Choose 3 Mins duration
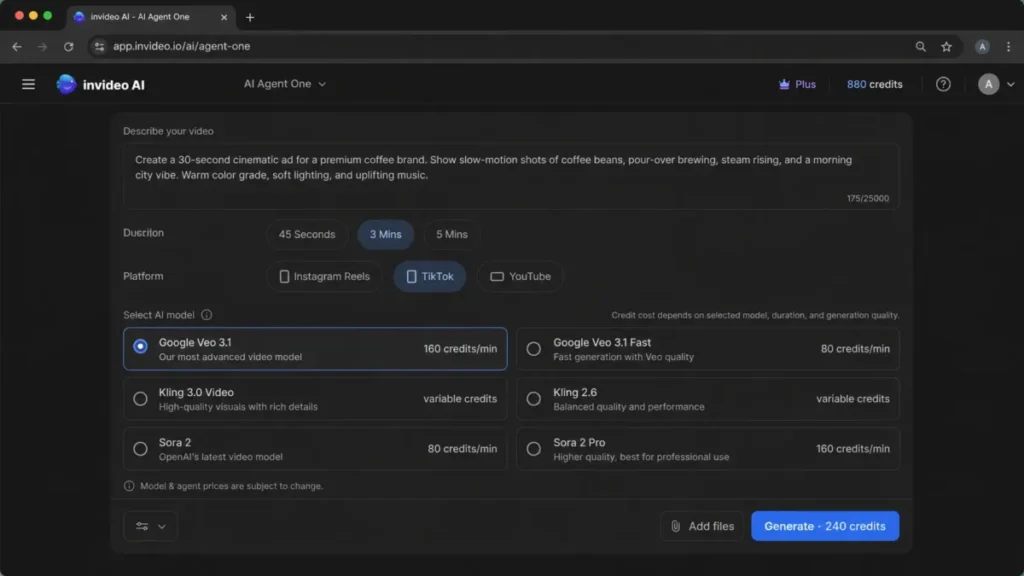Image resolution: width=1024 pixels, height=576 pixels. [385, 234]
